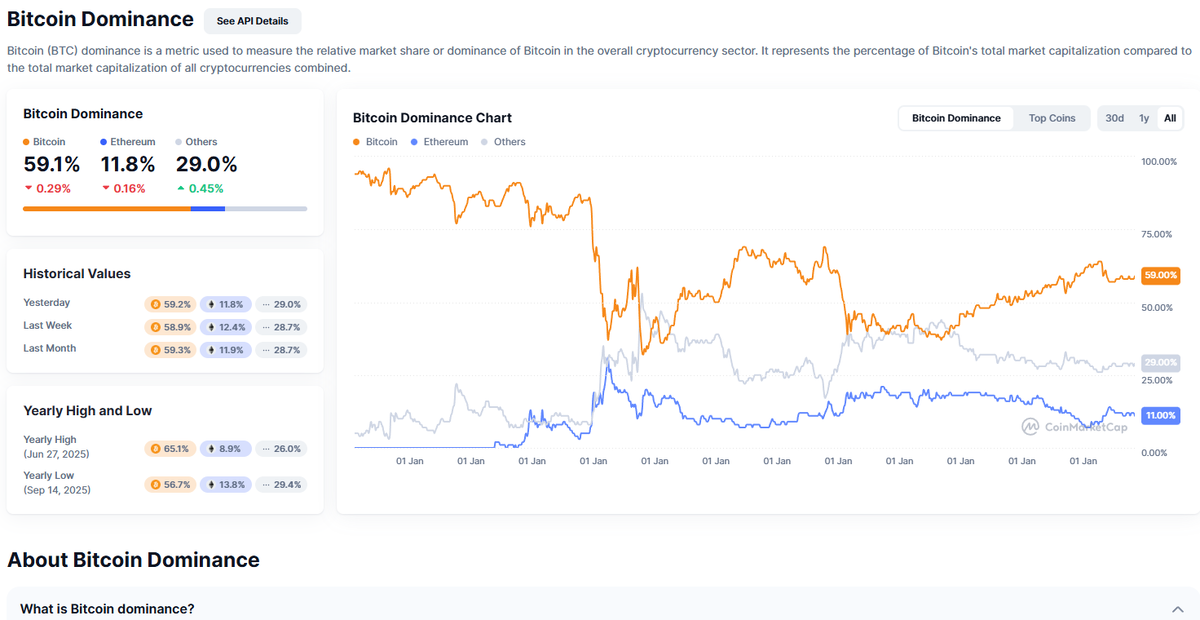Click the red down arrow beside 0.29%

click(28, 188)
